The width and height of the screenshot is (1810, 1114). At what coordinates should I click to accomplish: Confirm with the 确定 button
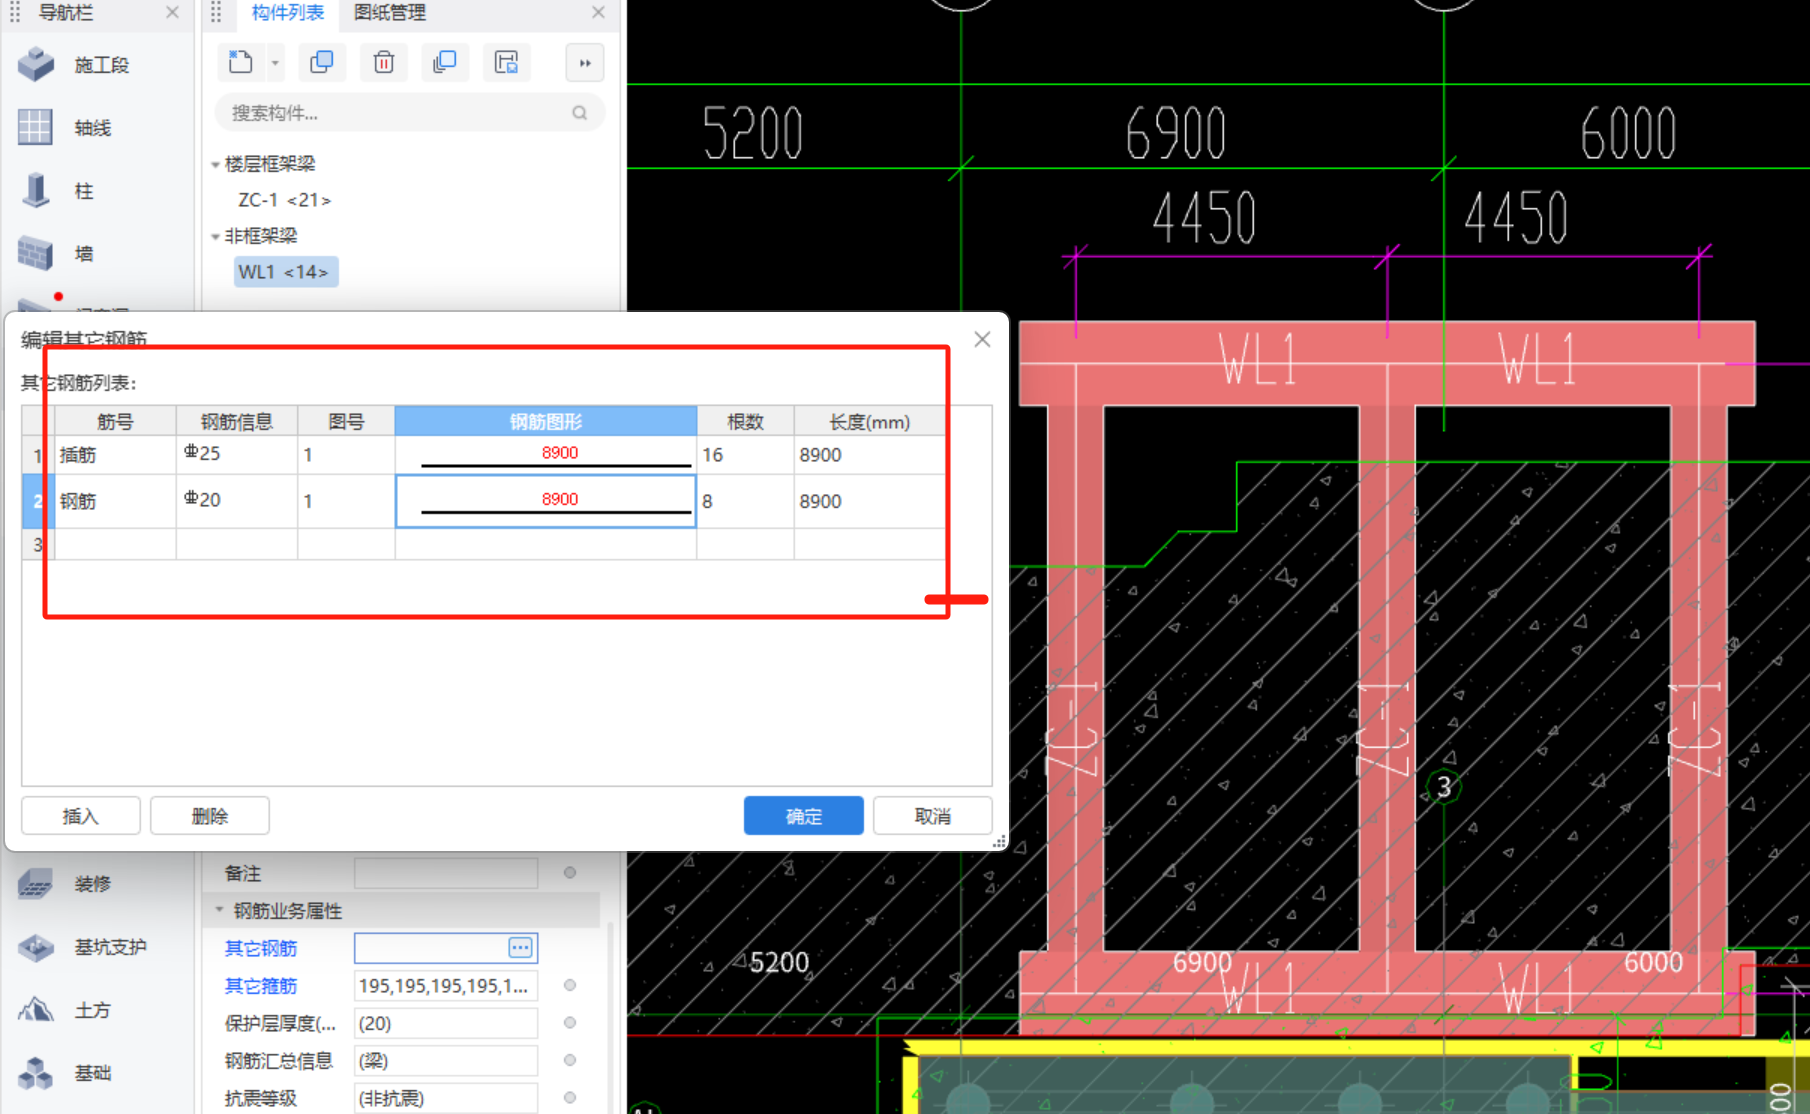coord(804,816)
